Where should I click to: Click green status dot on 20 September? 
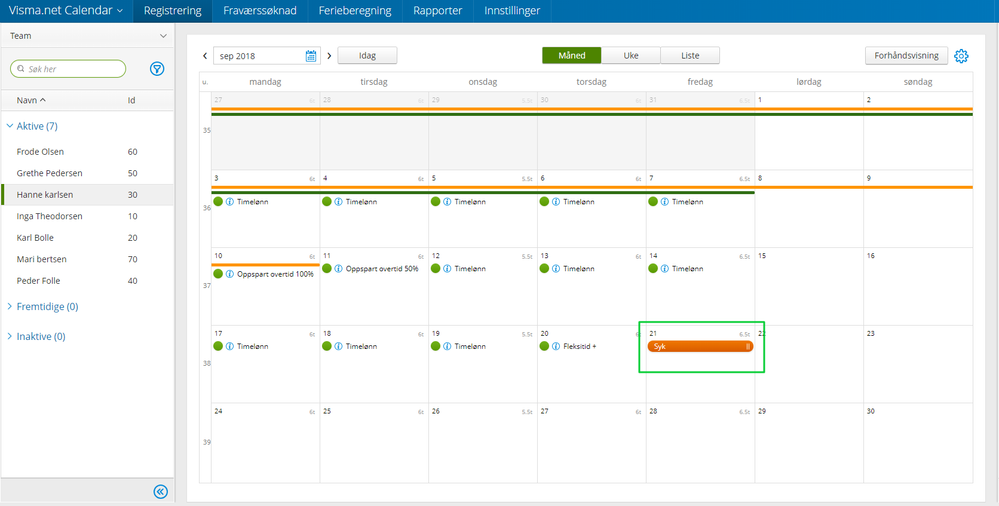tap(544, 346)
